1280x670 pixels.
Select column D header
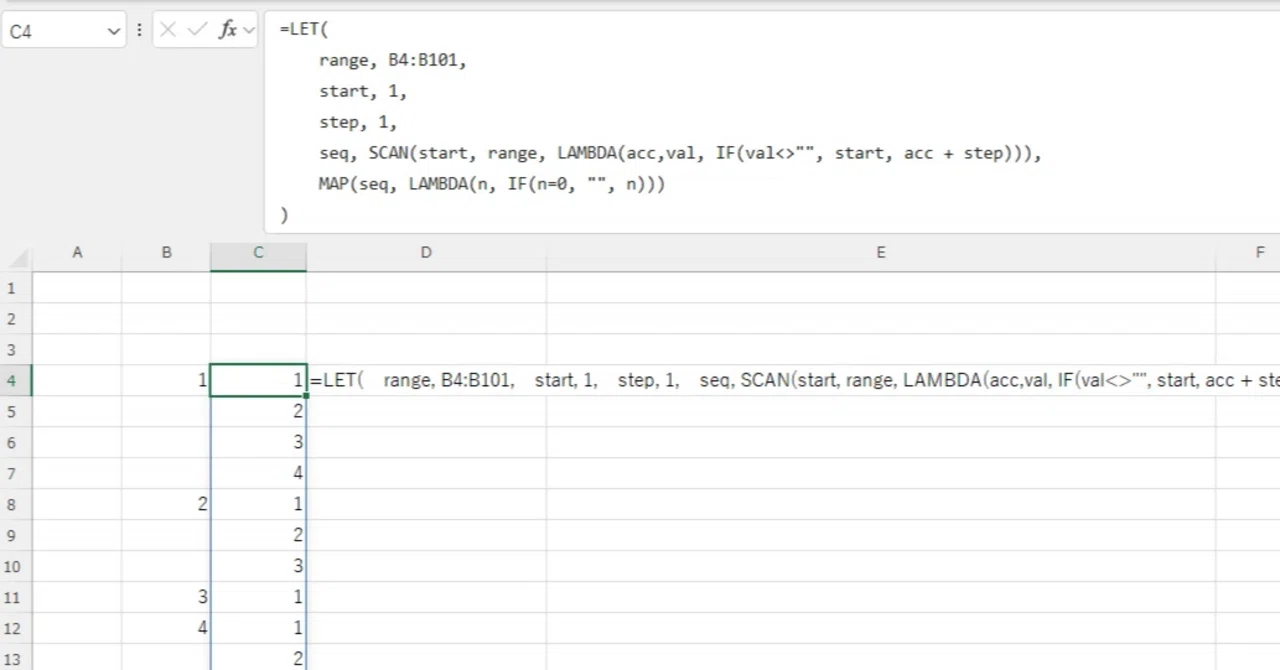tap(426, 253)
